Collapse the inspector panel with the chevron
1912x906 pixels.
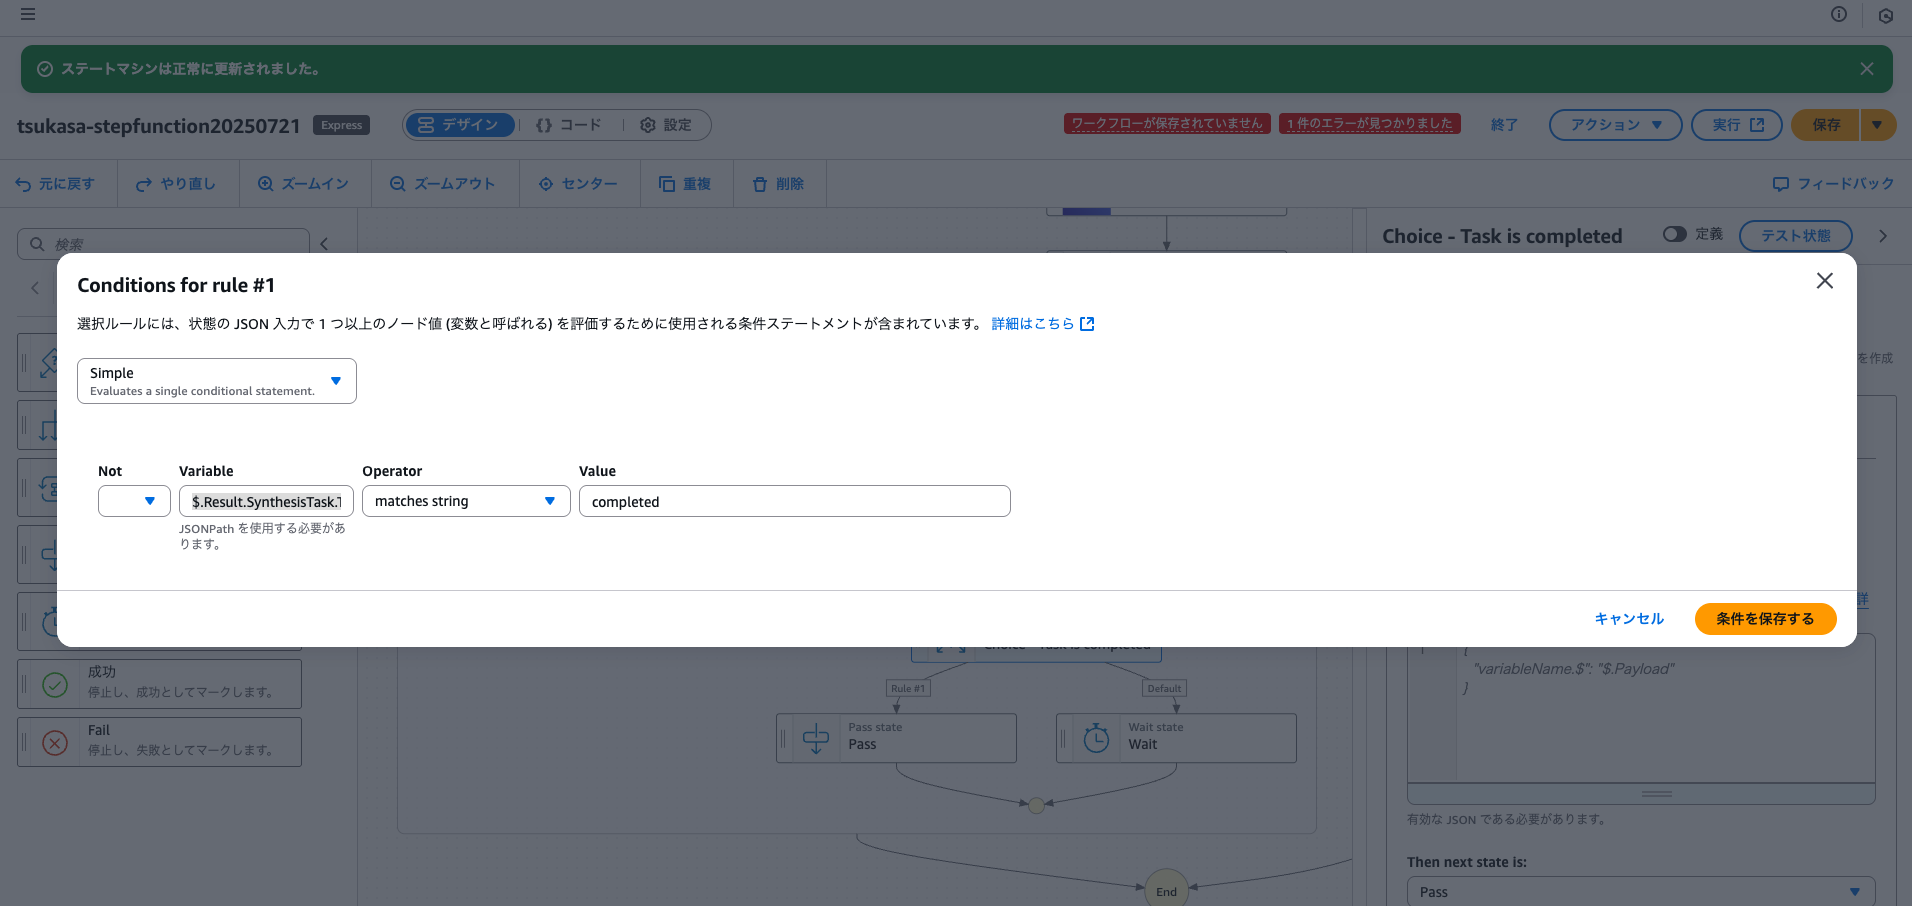coord(1883,236)
